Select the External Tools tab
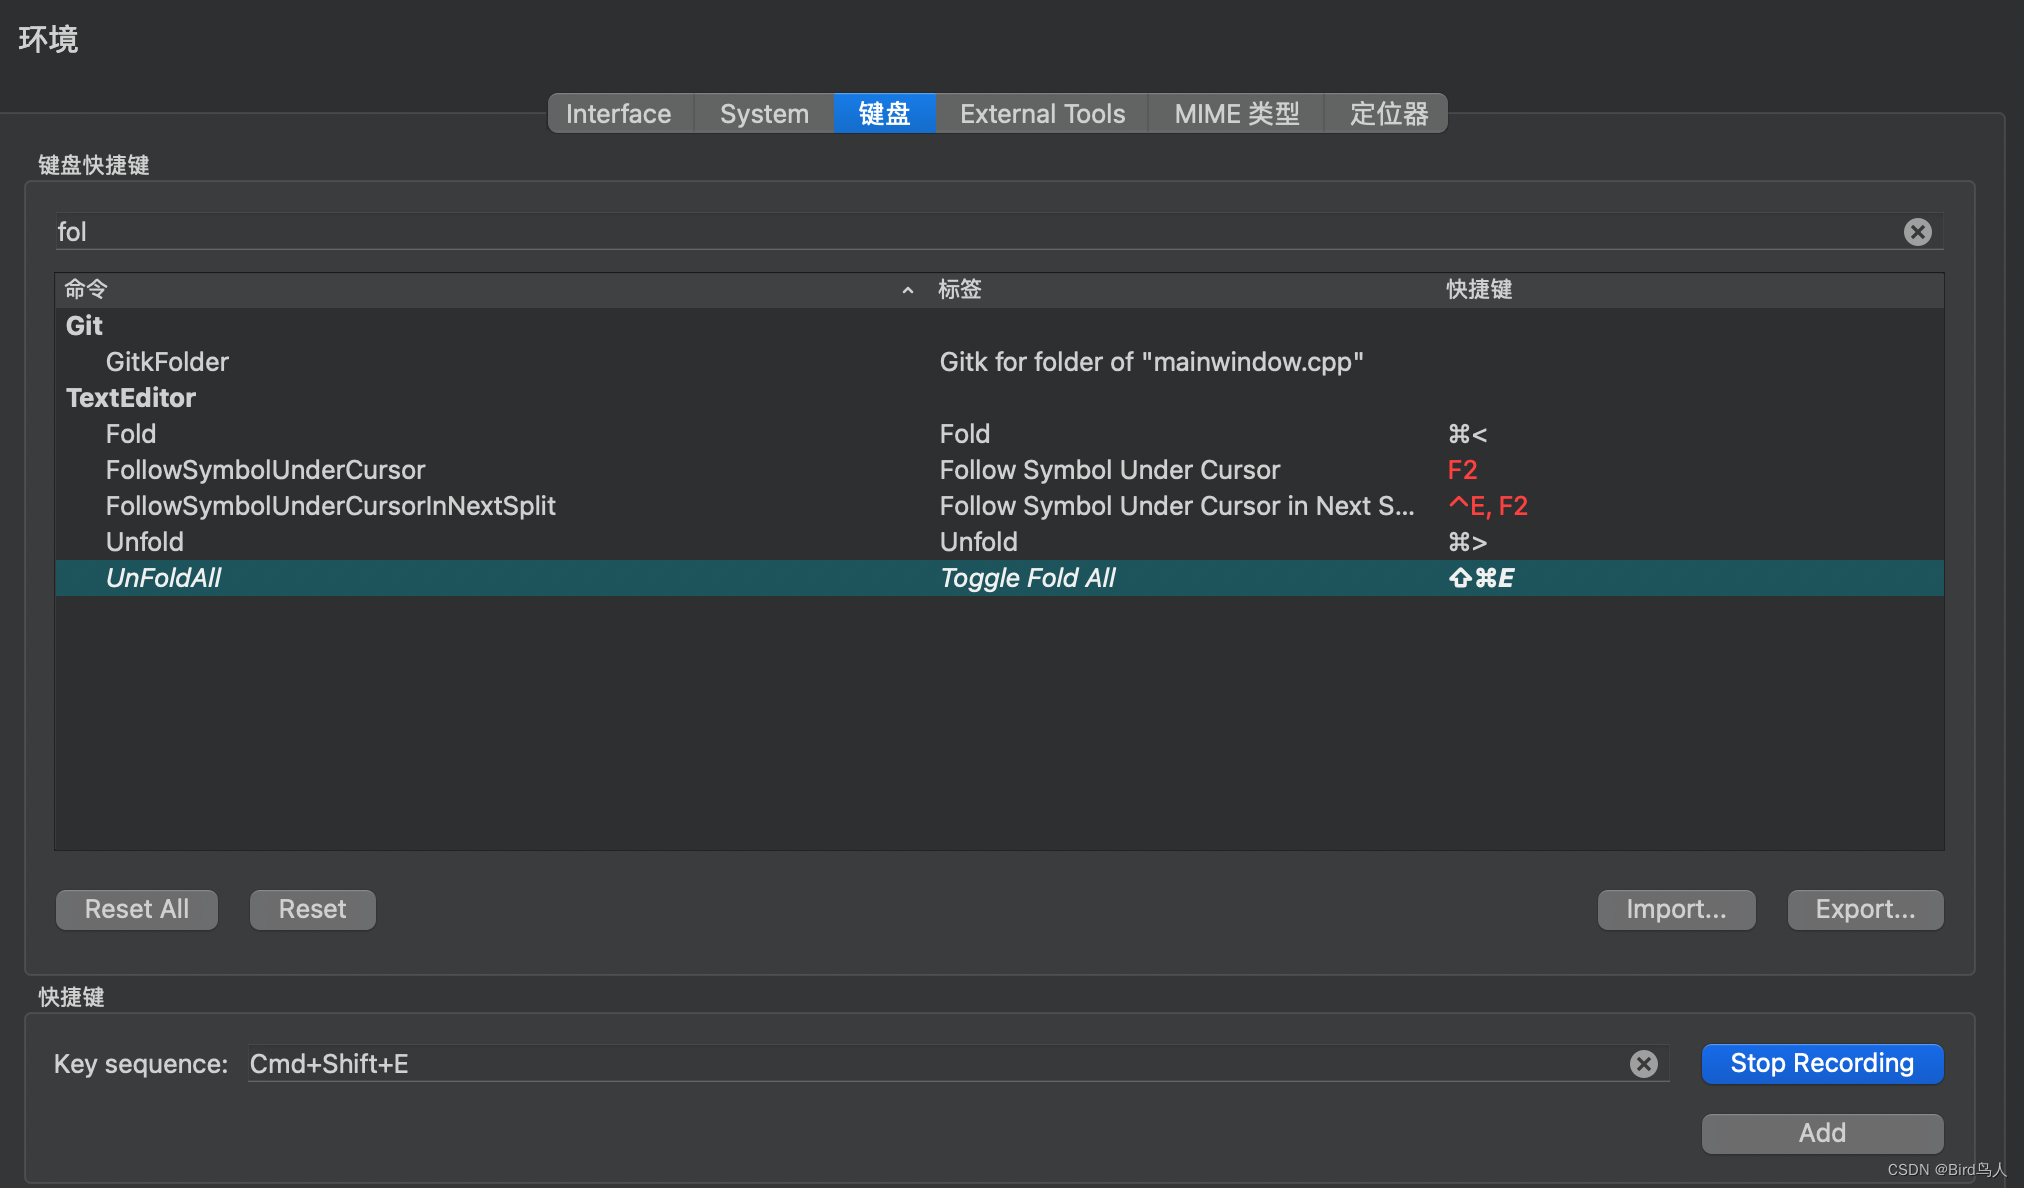The image size is (2024, 1188). coord(1042,114)
